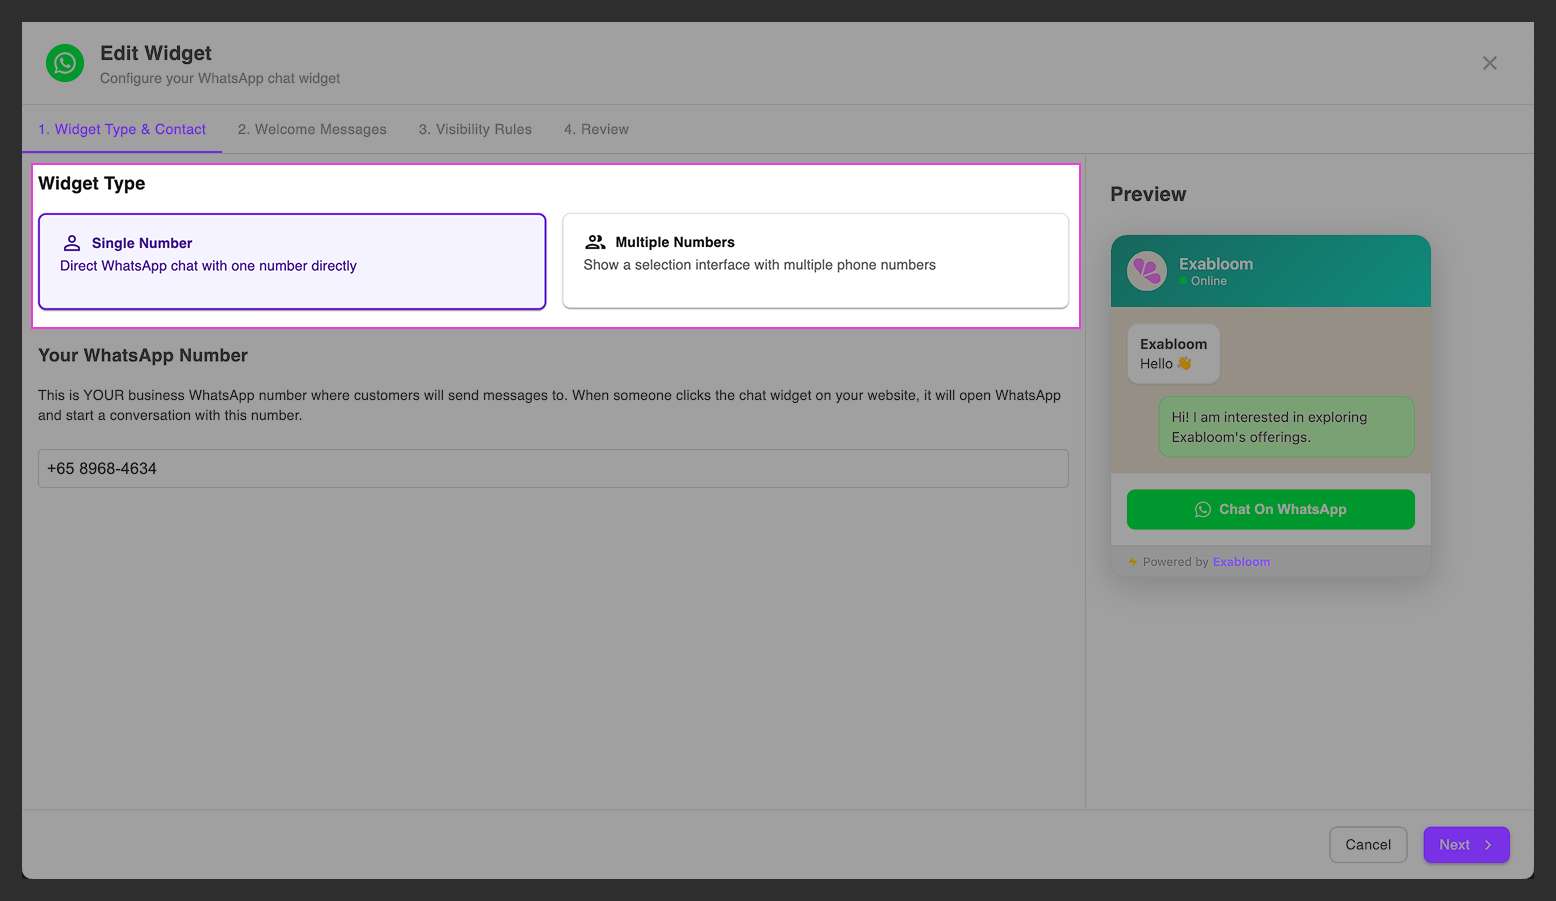Click the lightning bolt beside Powered by
Viewport: 1556px width, 901px height.
coord(1131,561)
